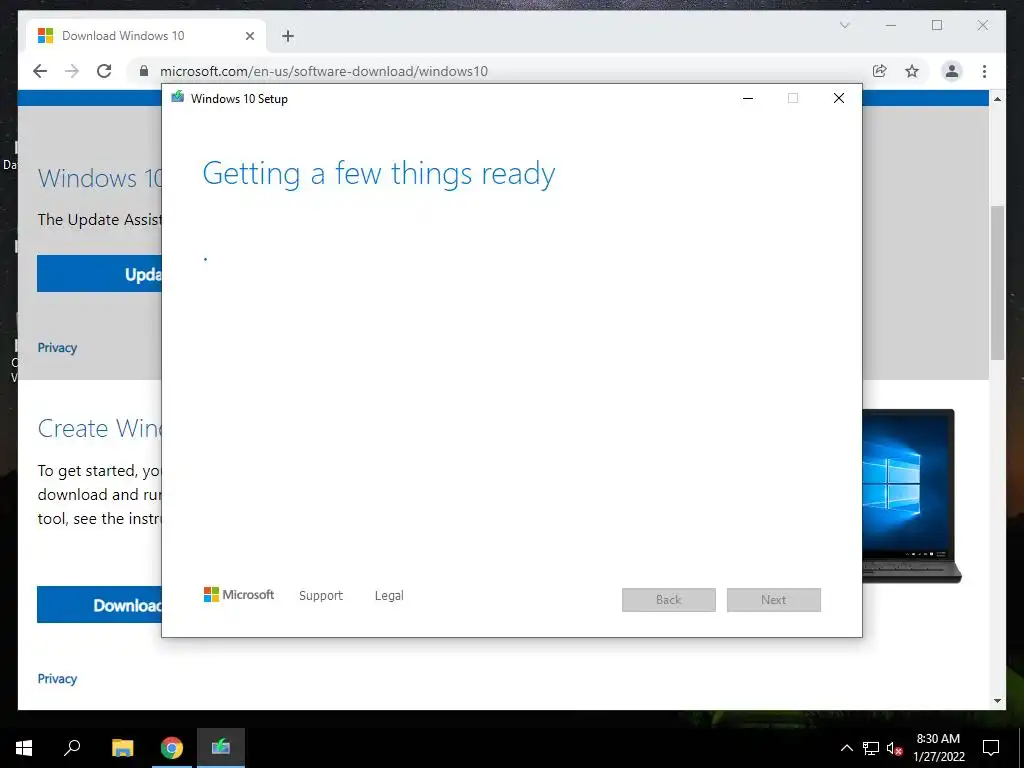
Task: Minimize the Windows 10 Setup dialog
Action: pos(748,98)
